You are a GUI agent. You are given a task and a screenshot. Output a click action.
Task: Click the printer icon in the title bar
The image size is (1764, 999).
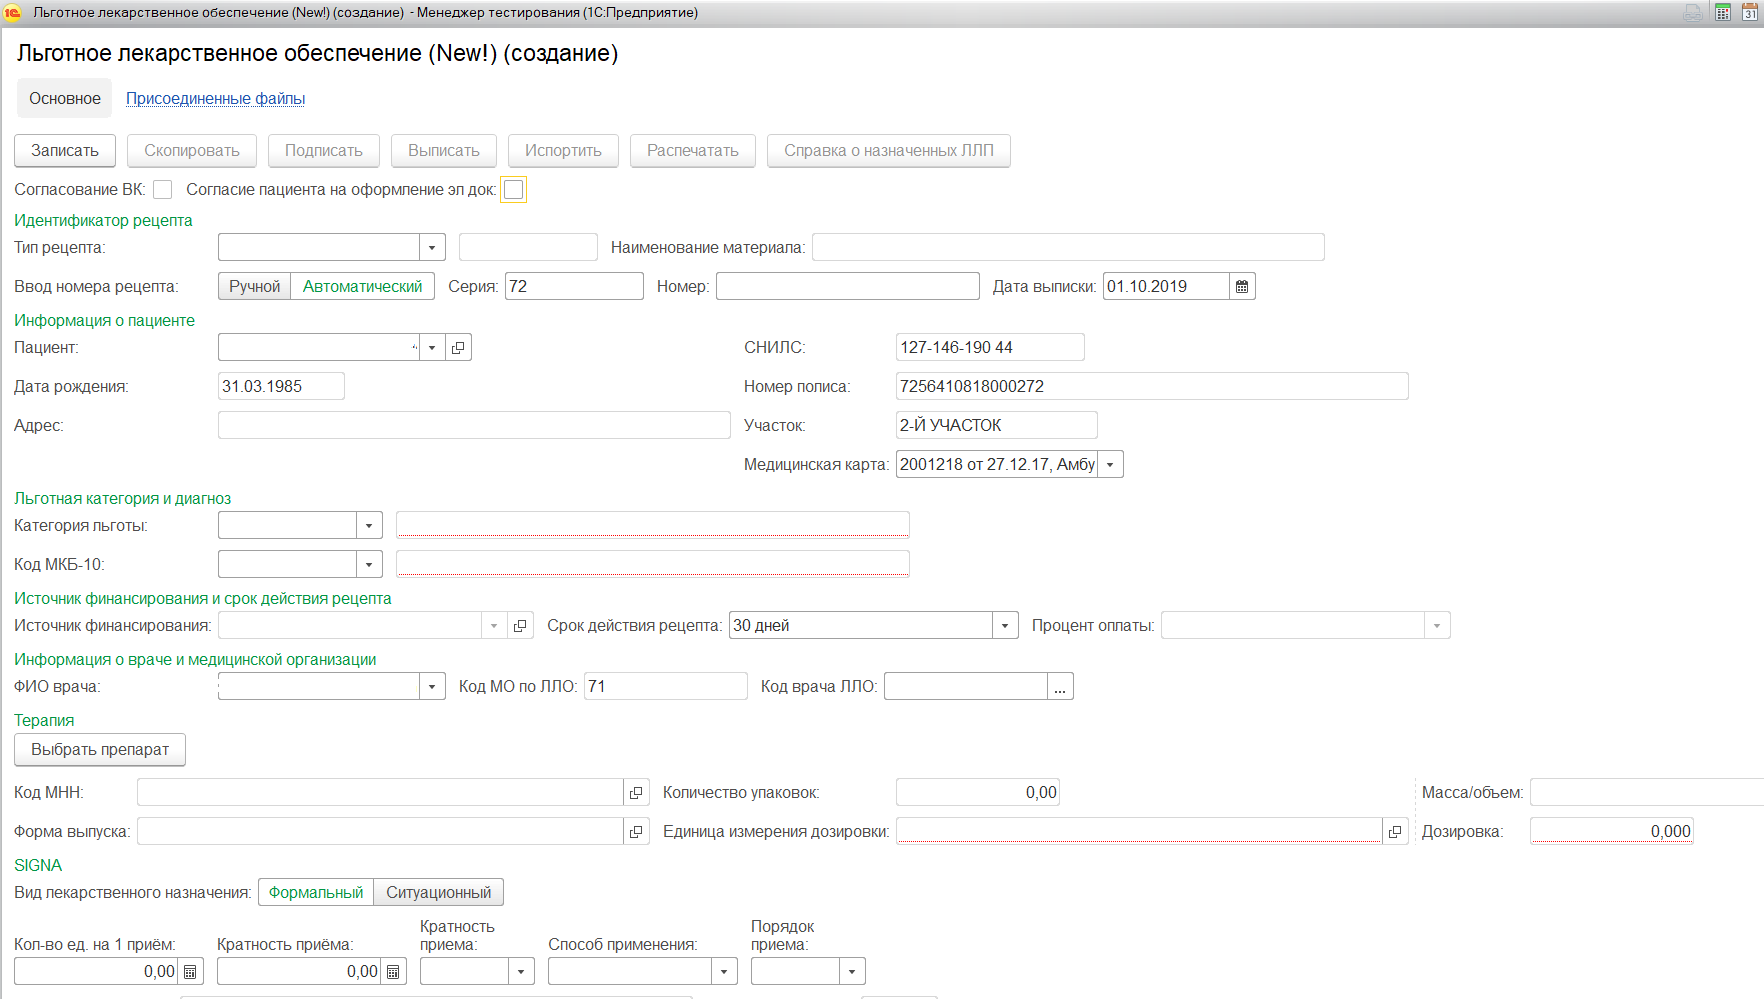tap(1693, 13)
